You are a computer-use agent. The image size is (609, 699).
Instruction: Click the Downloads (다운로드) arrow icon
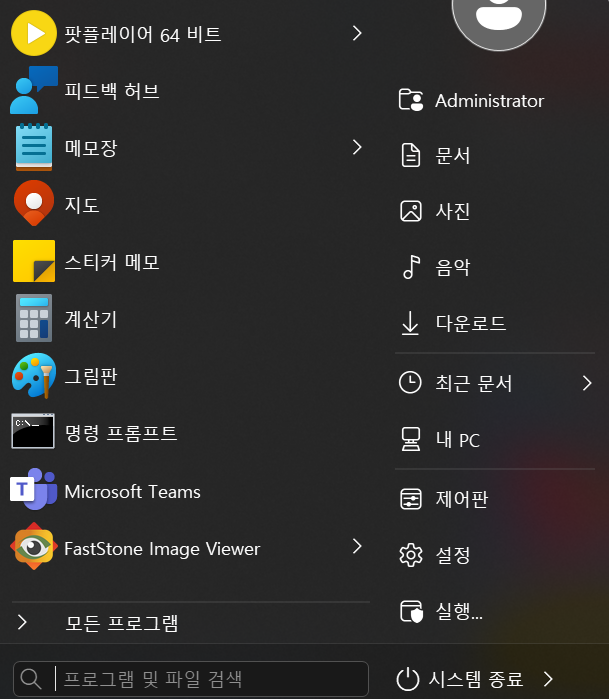pyautogui.click(x=410, y=323)
